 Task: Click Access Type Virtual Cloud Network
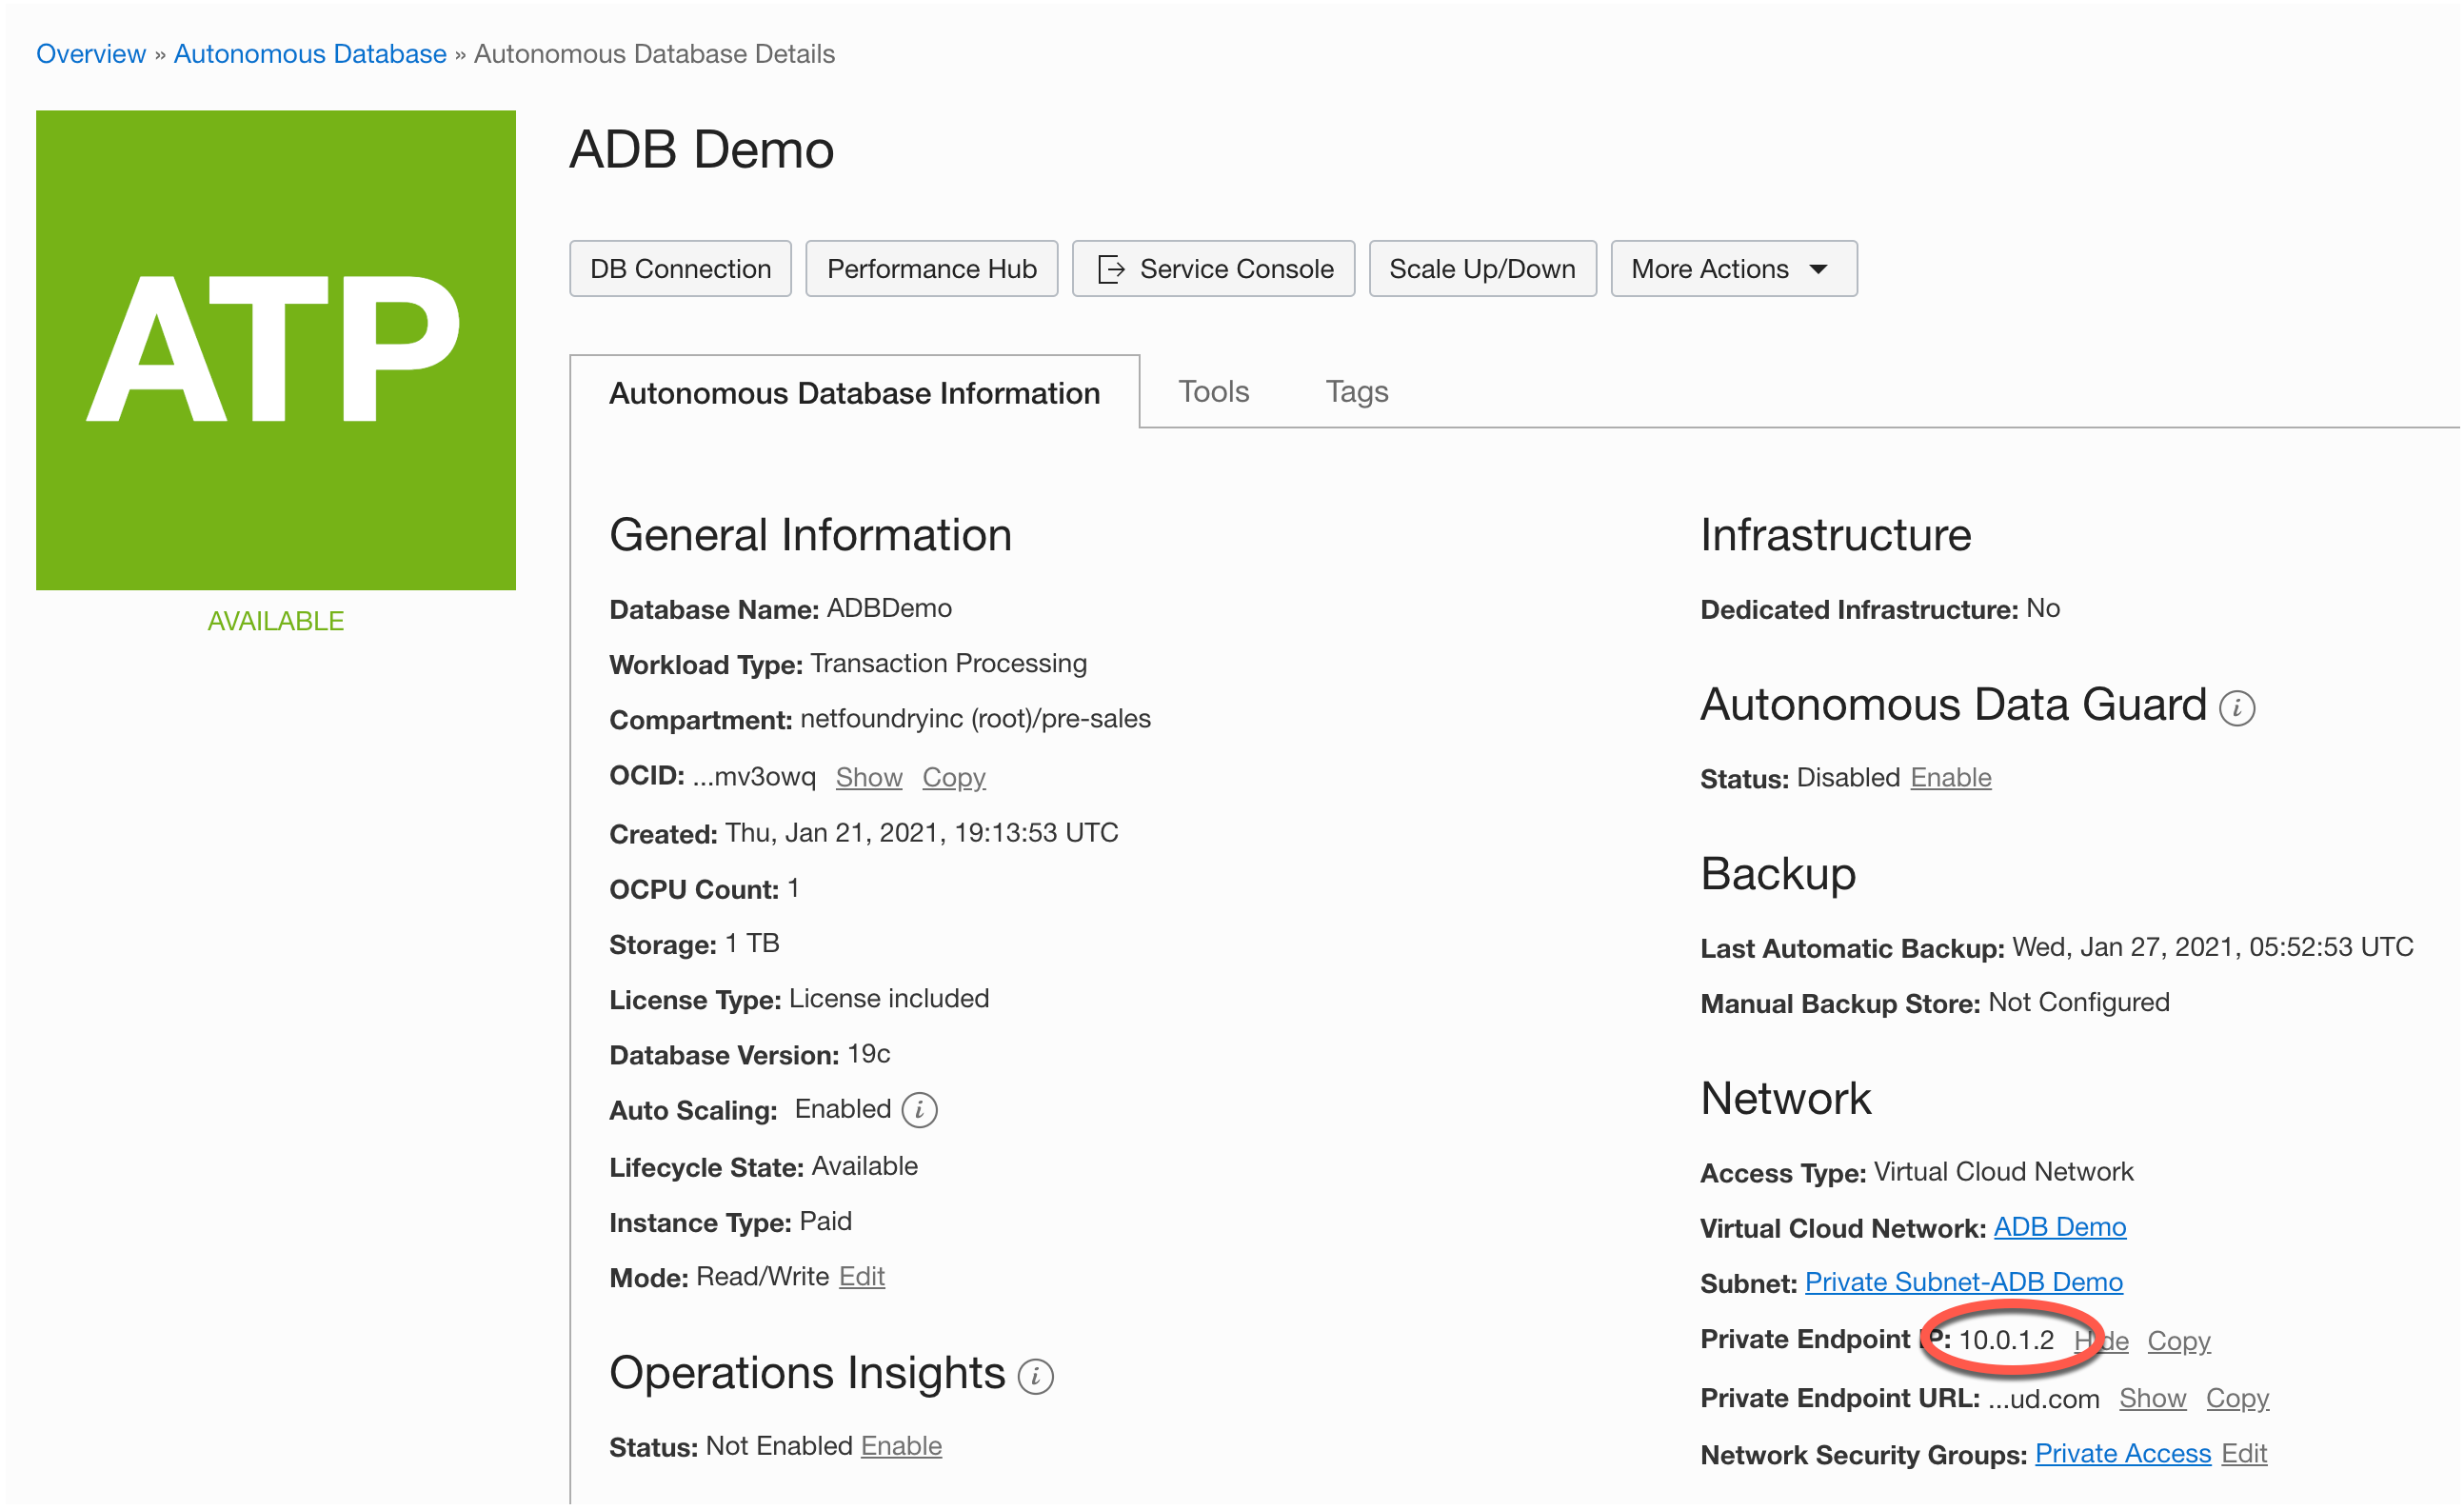click(2006, 1173)
